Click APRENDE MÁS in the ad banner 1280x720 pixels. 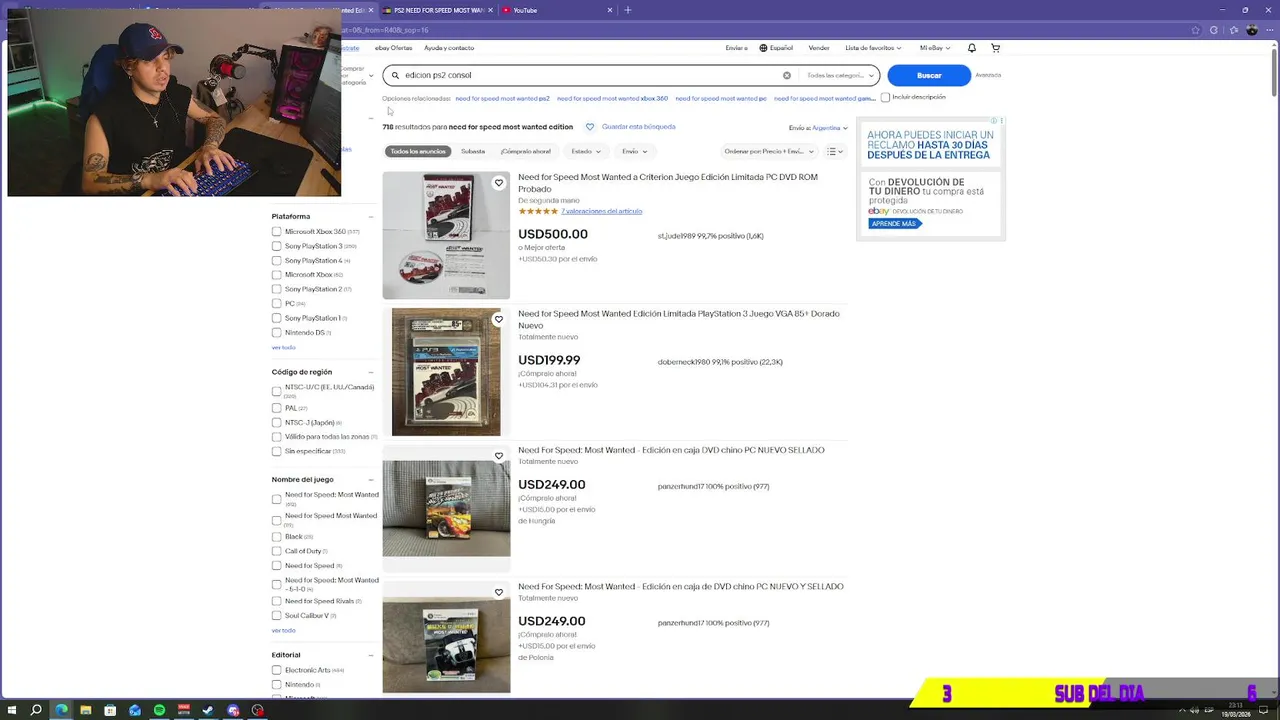pyautogui.click(x=893, y=224)
